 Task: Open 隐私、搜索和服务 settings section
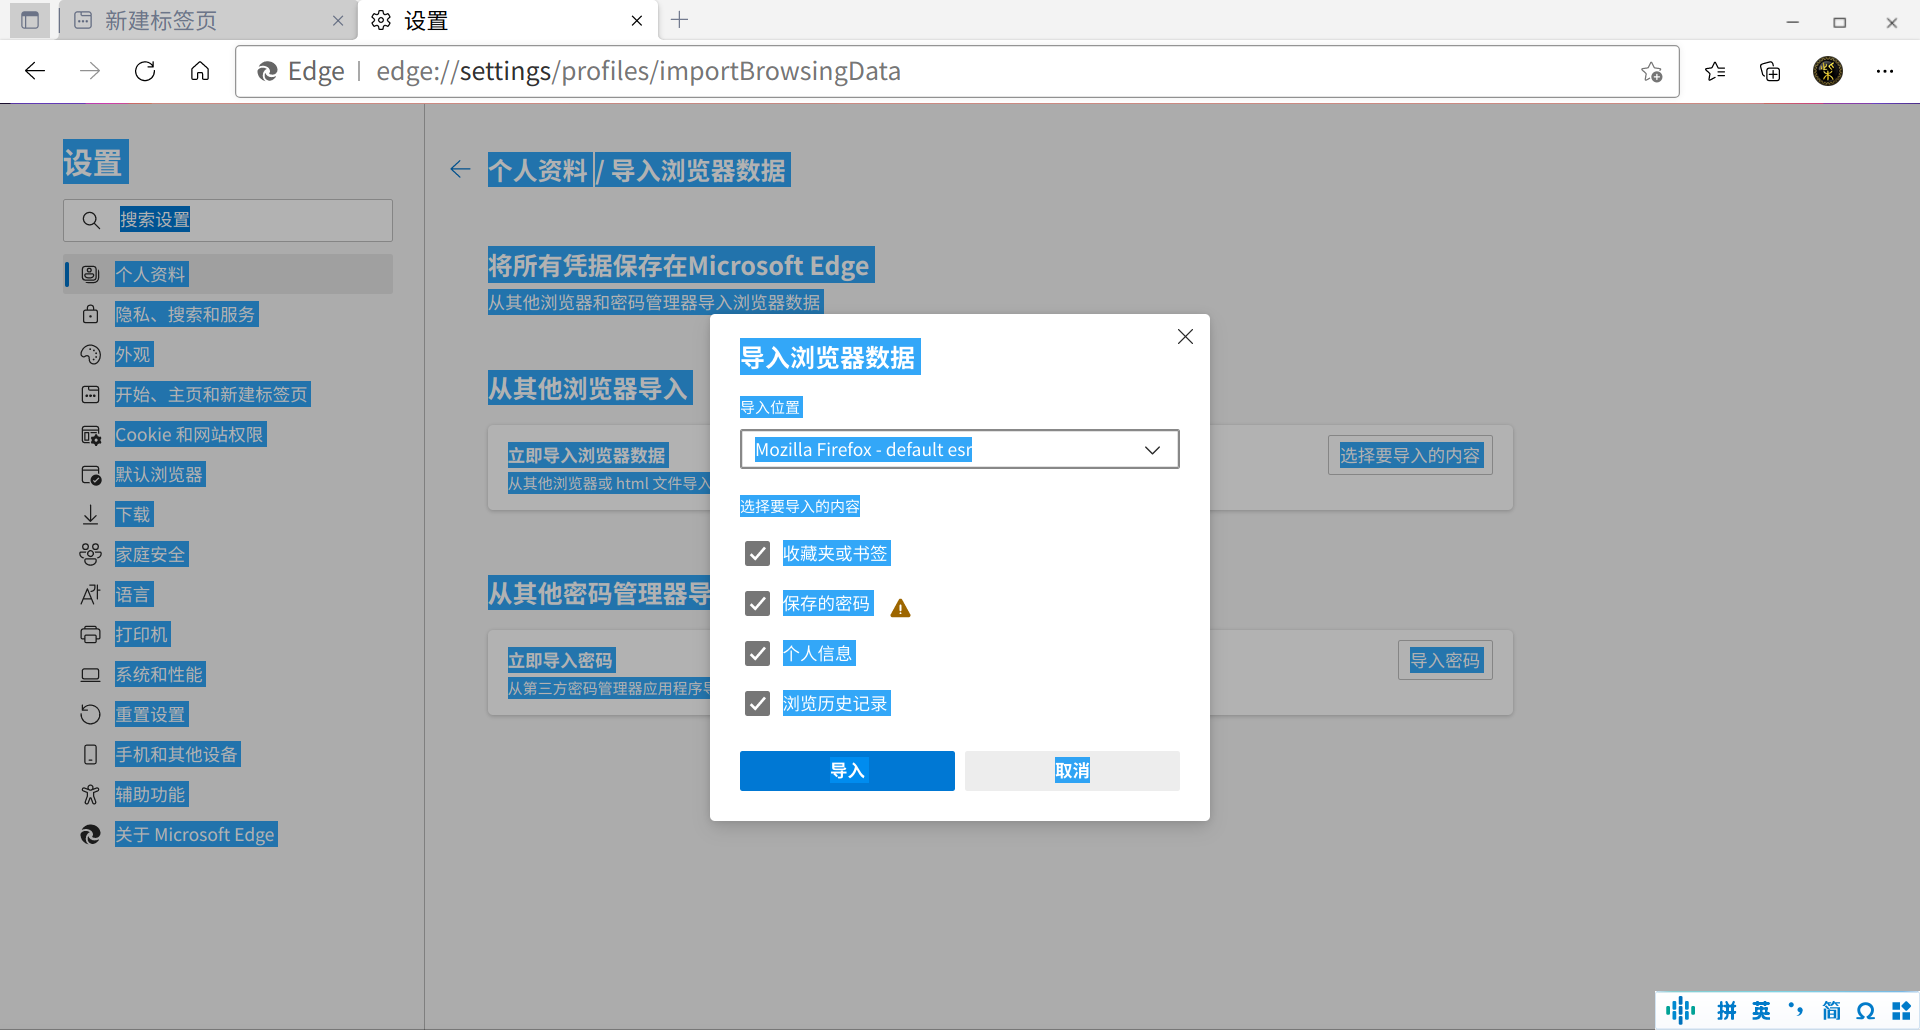(x=229, y=314)
